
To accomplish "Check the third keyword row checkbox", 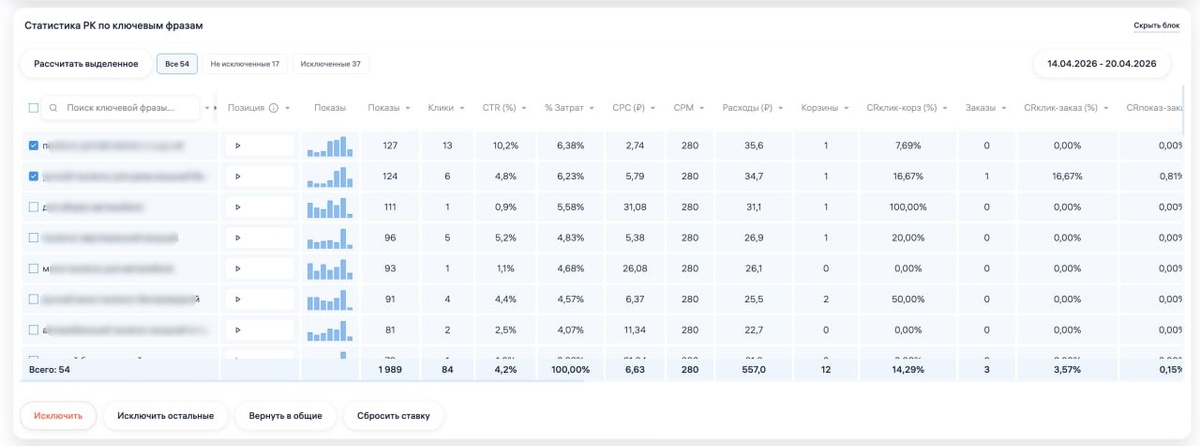I will pyautogui.click(x=34, y=208).
